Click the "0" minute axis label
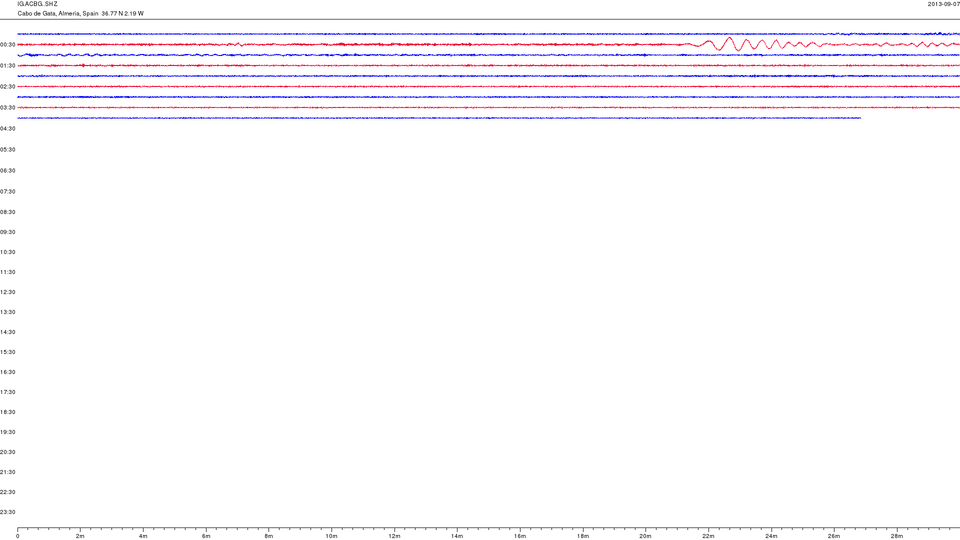 pos(18,536)
